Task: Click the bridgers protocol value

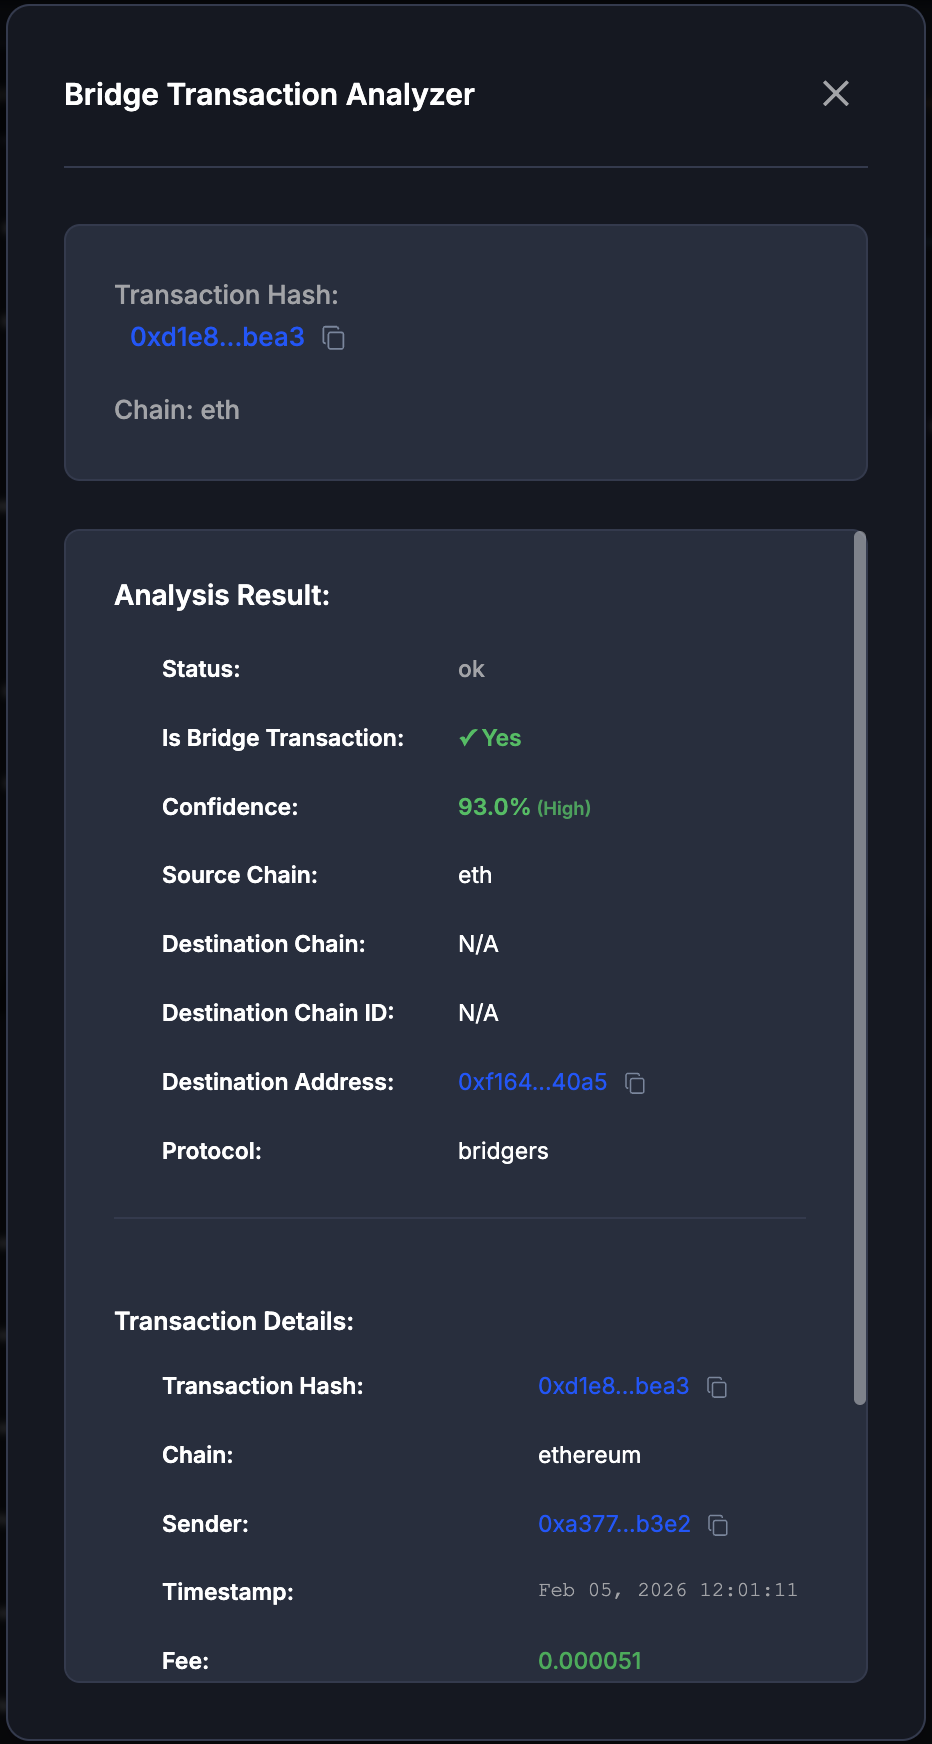Action: click(x=503, y=1151)
